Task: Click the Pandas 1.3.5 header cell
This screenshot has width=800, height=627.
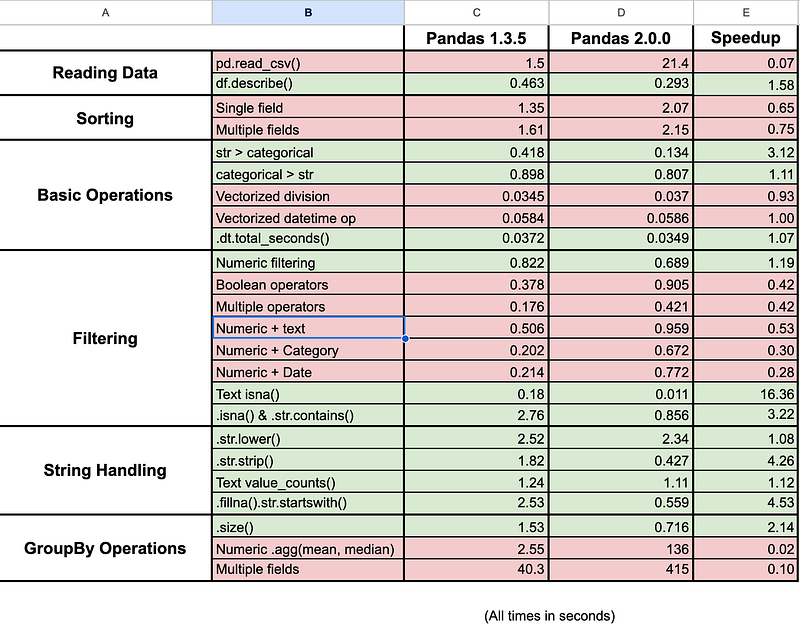Action: (476, 38)
